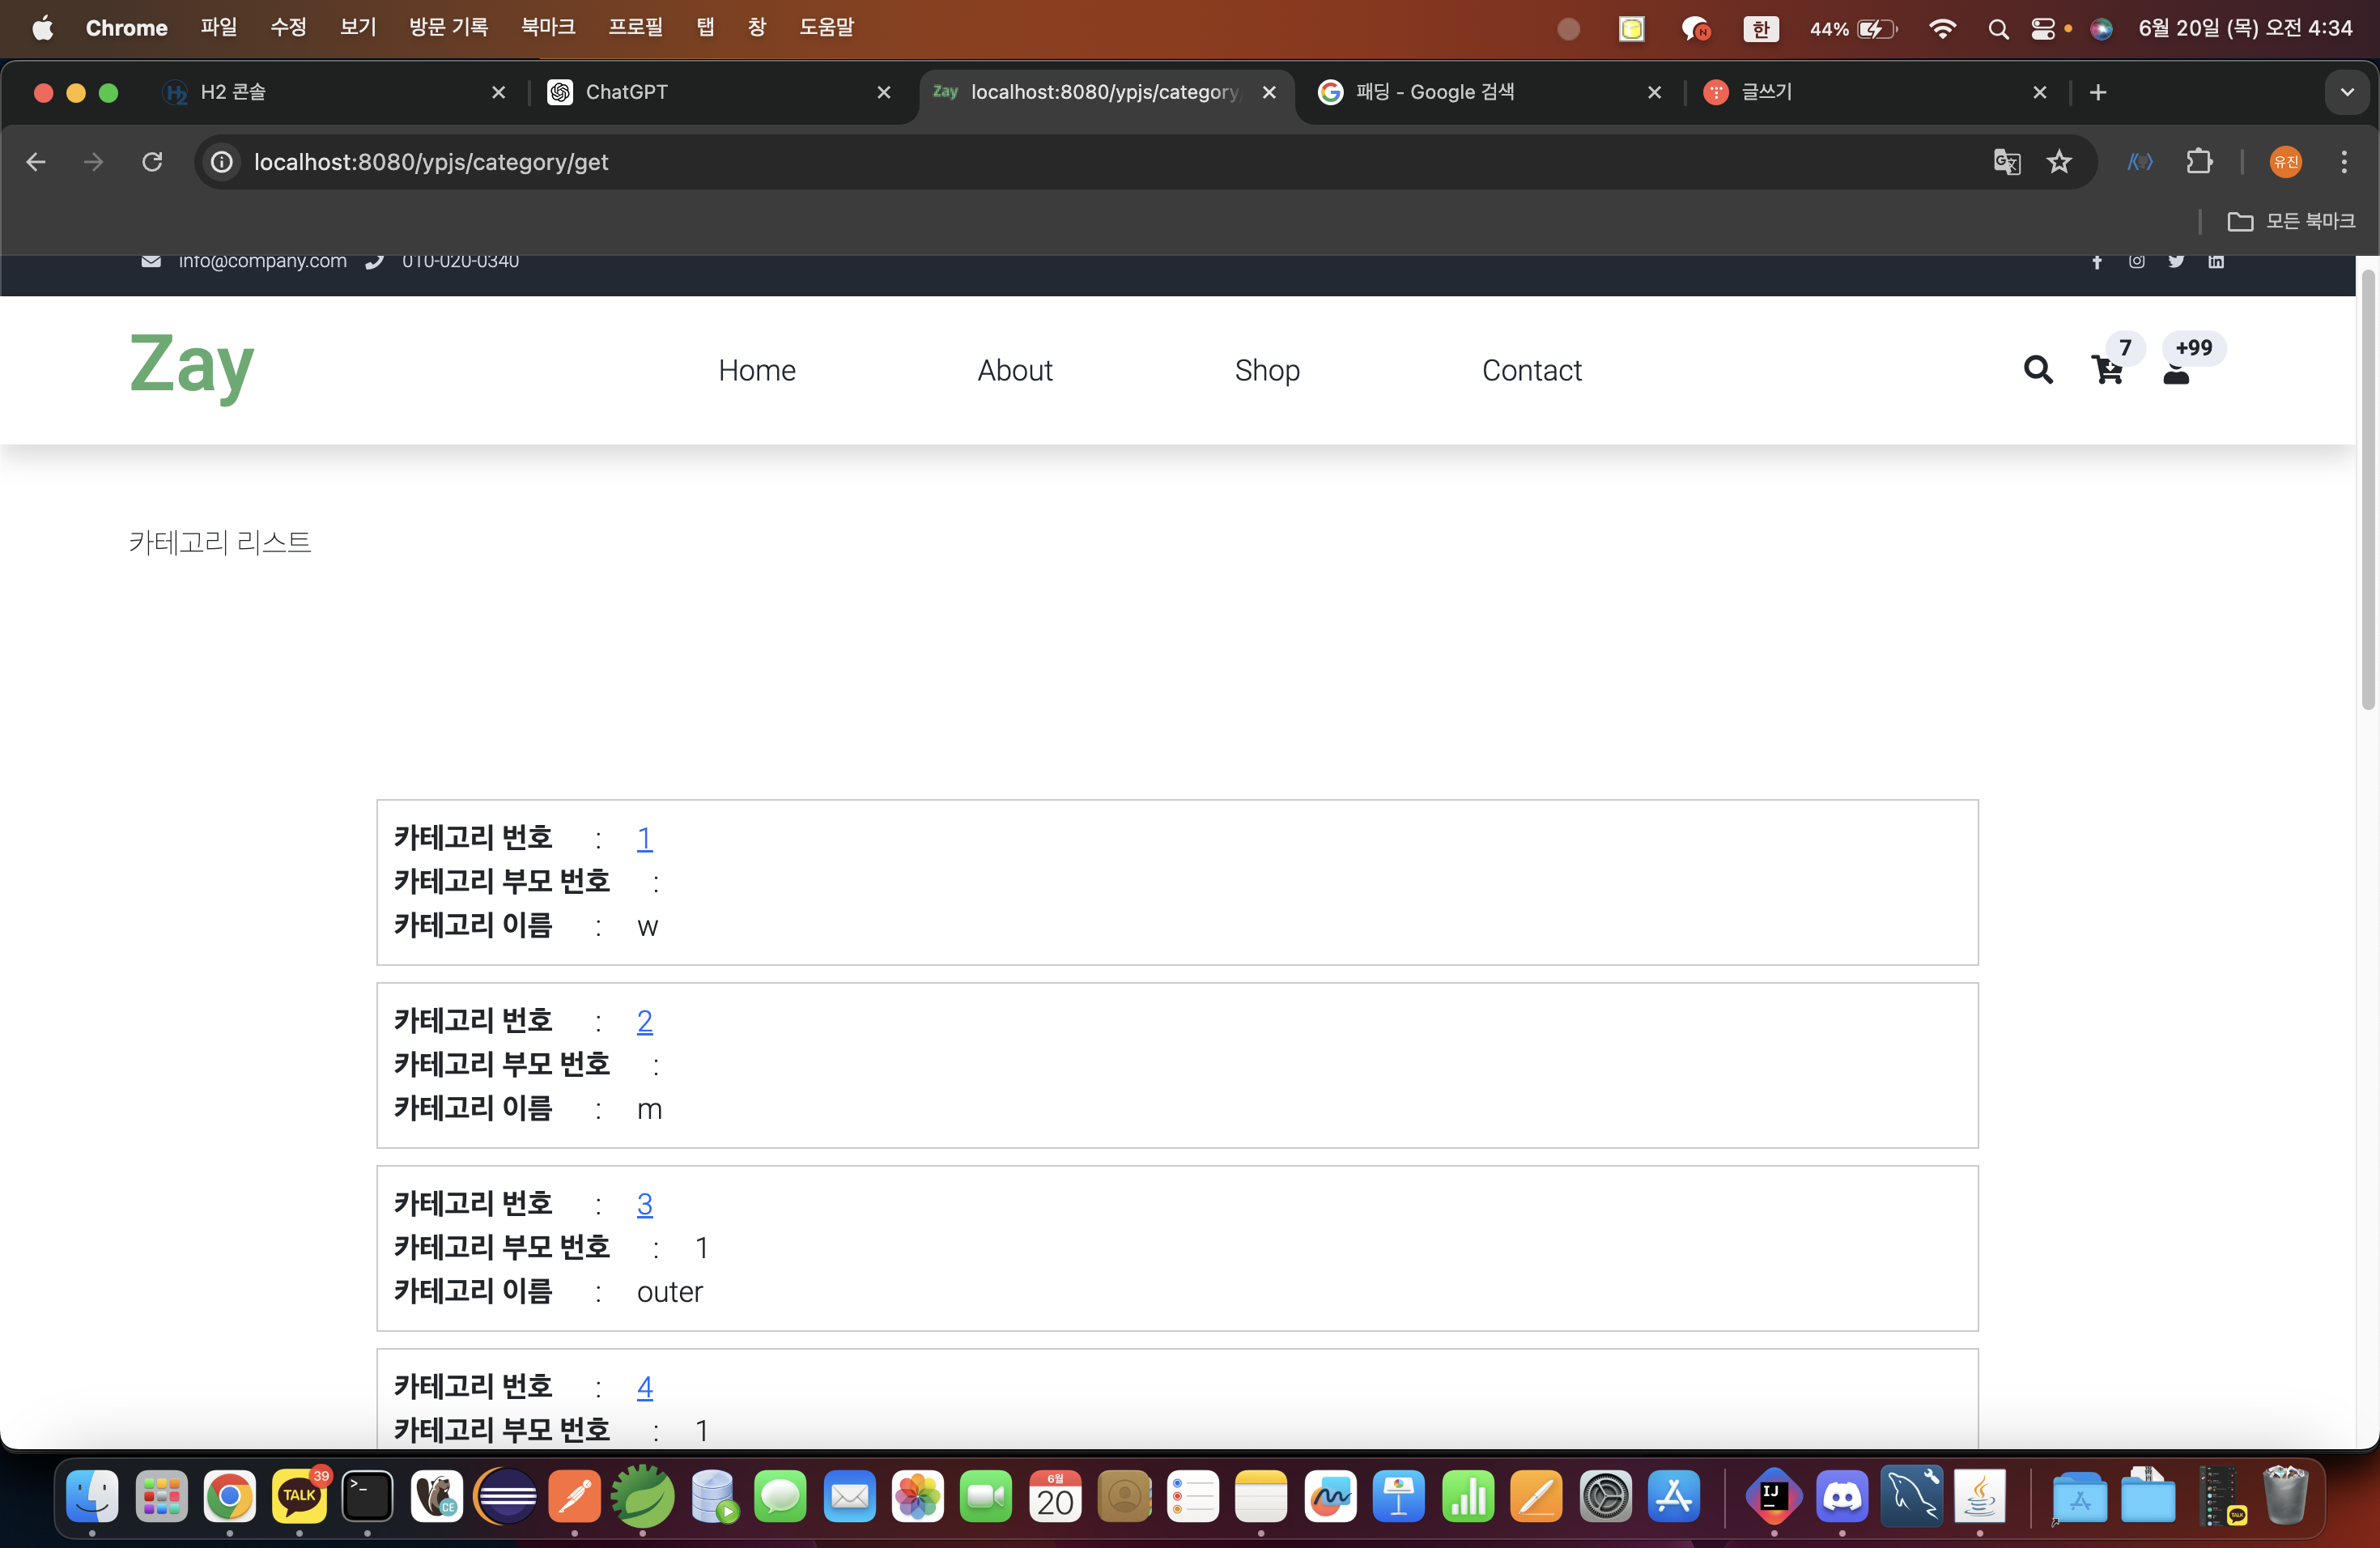Click the localhost URL address field
The image size is (2380, 1548).
pyautogui.click(x=431, y=162)
